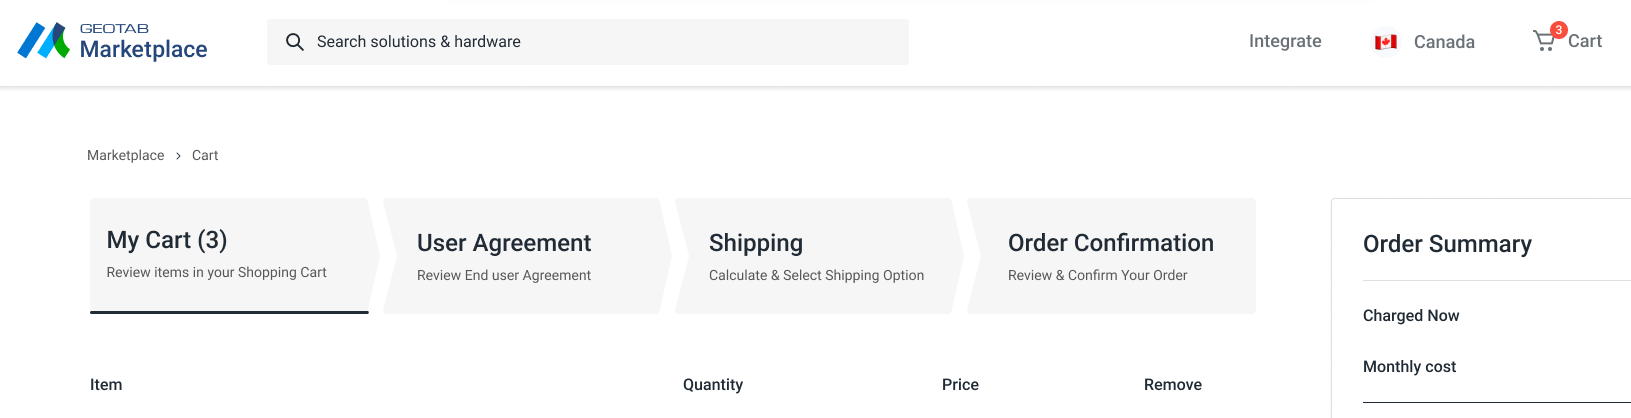Click the Geotab logo icon
The width and height of the screenshot is (1631, 418).
click(x=43, y=41)
